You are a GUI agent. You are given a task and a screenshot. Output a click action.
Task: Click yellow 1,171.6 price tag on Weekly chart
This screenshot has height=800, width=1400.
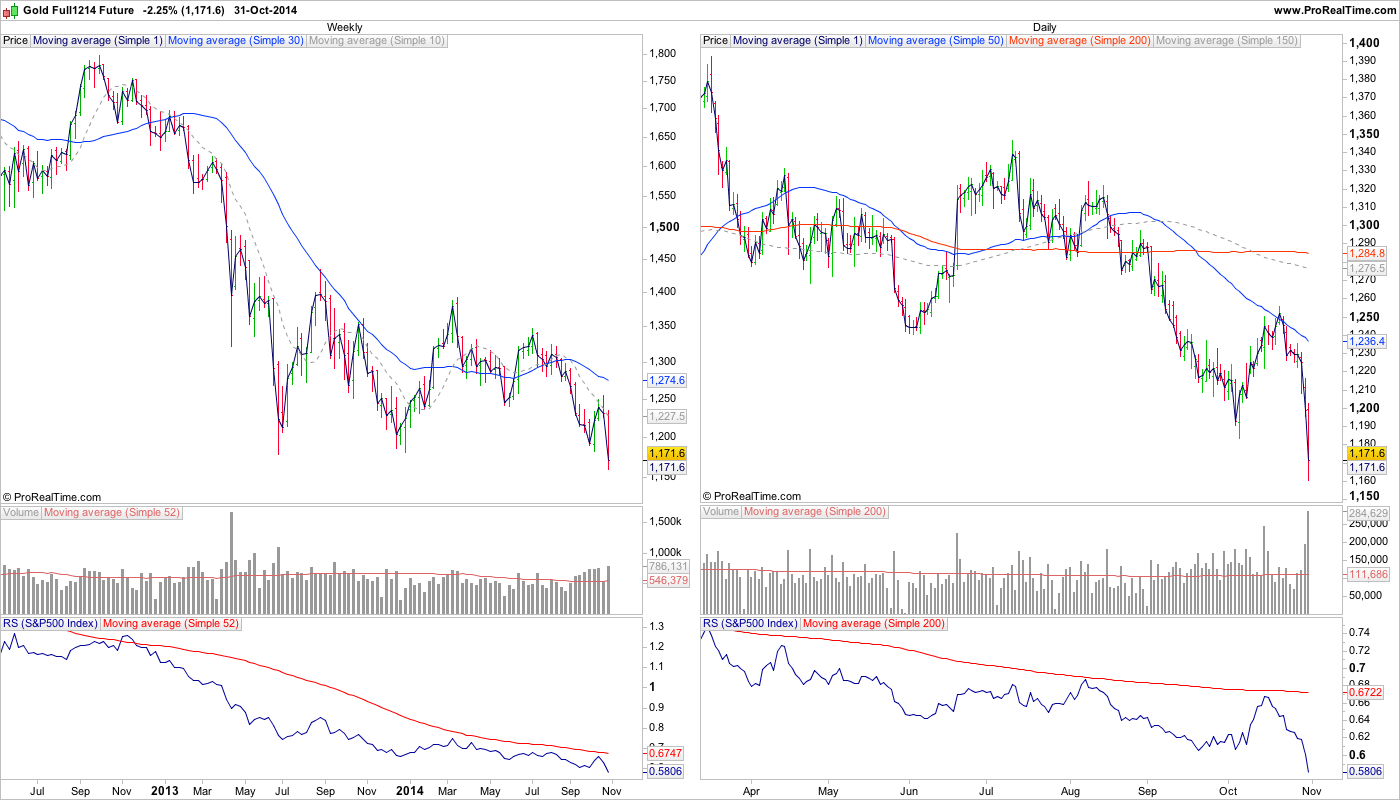coord(667,454)
